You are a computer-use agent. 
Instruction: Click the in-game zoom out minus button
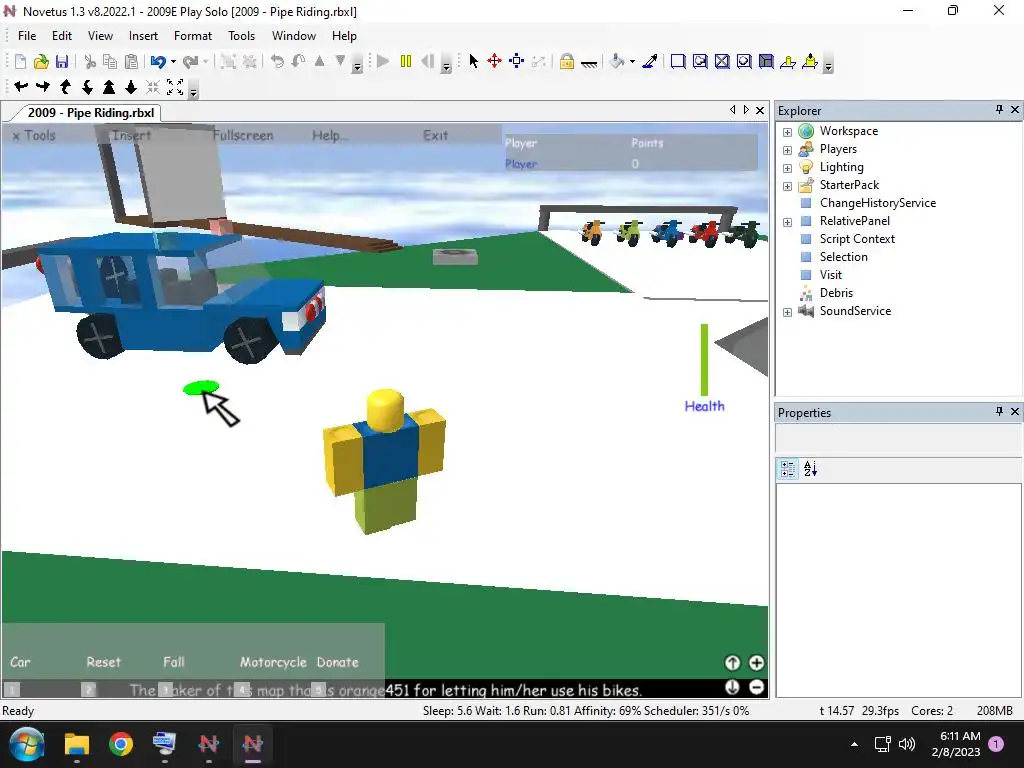point(756,687)
